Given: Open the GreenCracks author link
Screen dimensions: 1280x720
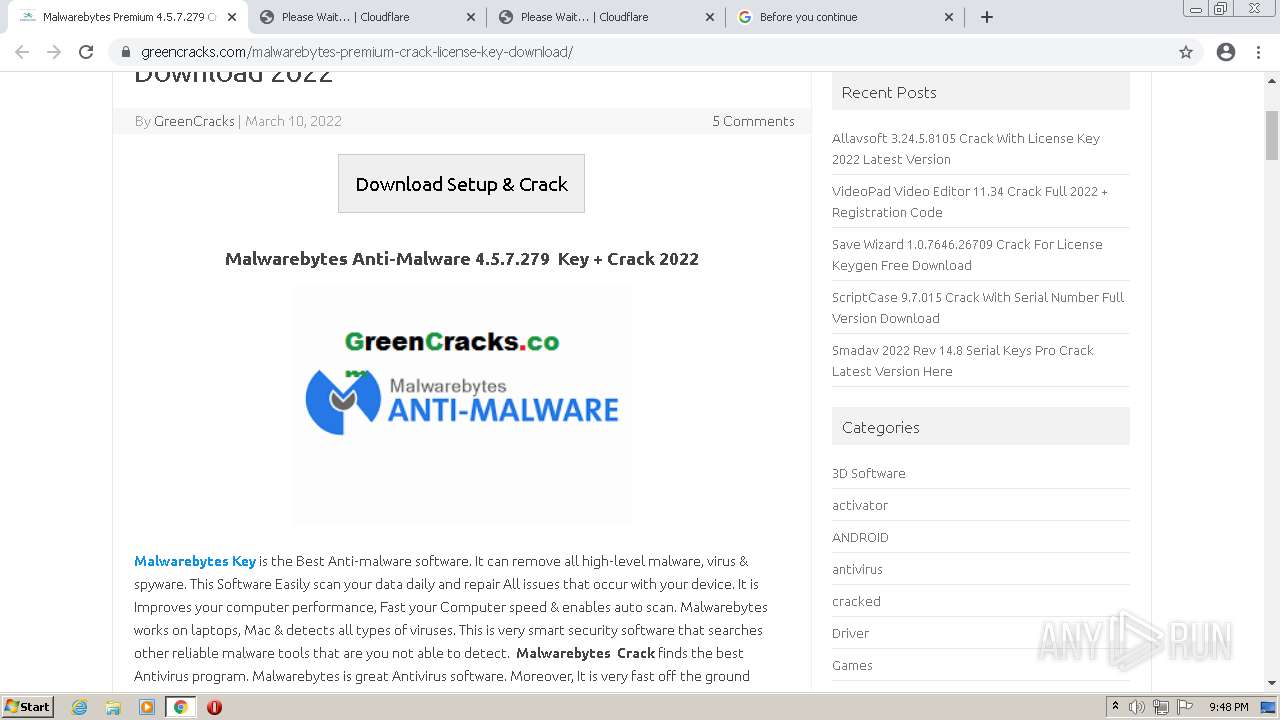Looking at the screenshot, I should pos(194,121).
